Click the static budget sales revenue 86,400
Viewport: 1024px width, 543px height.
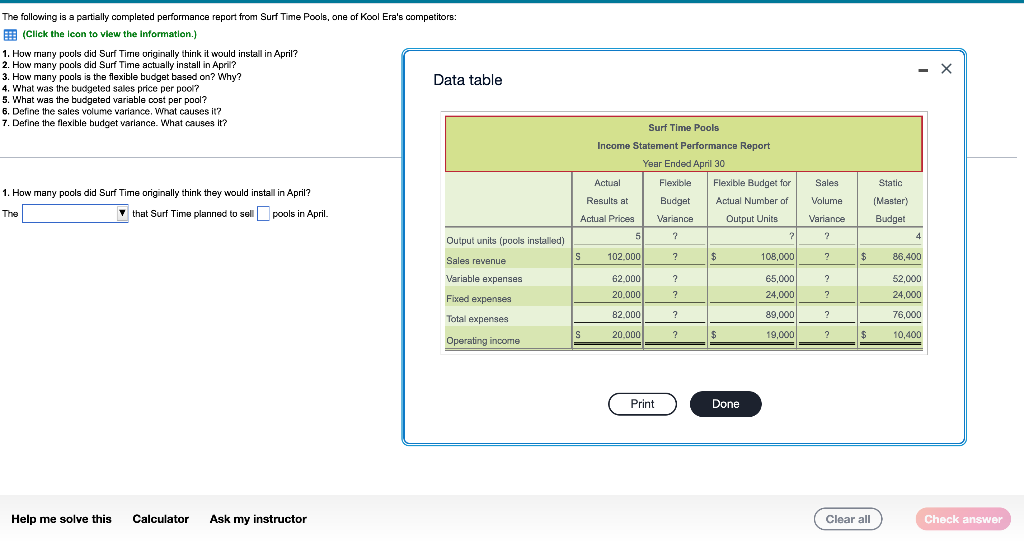pos(906,257)
